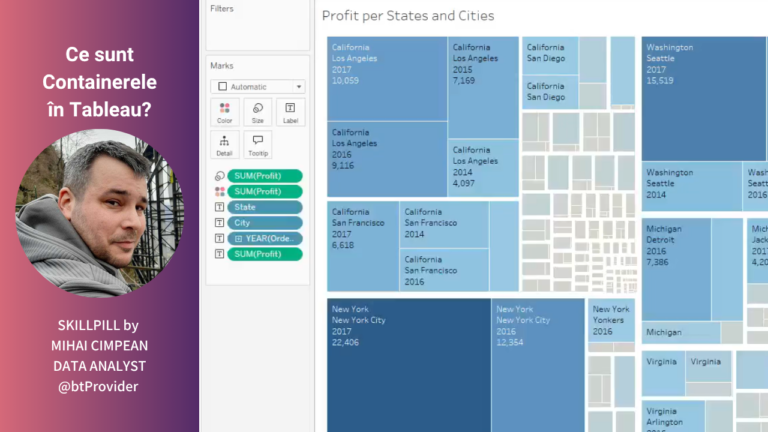The width and height of the screenshot is (768, 432).
Task: Open the Color marks card button
Action: pos(224,112)
